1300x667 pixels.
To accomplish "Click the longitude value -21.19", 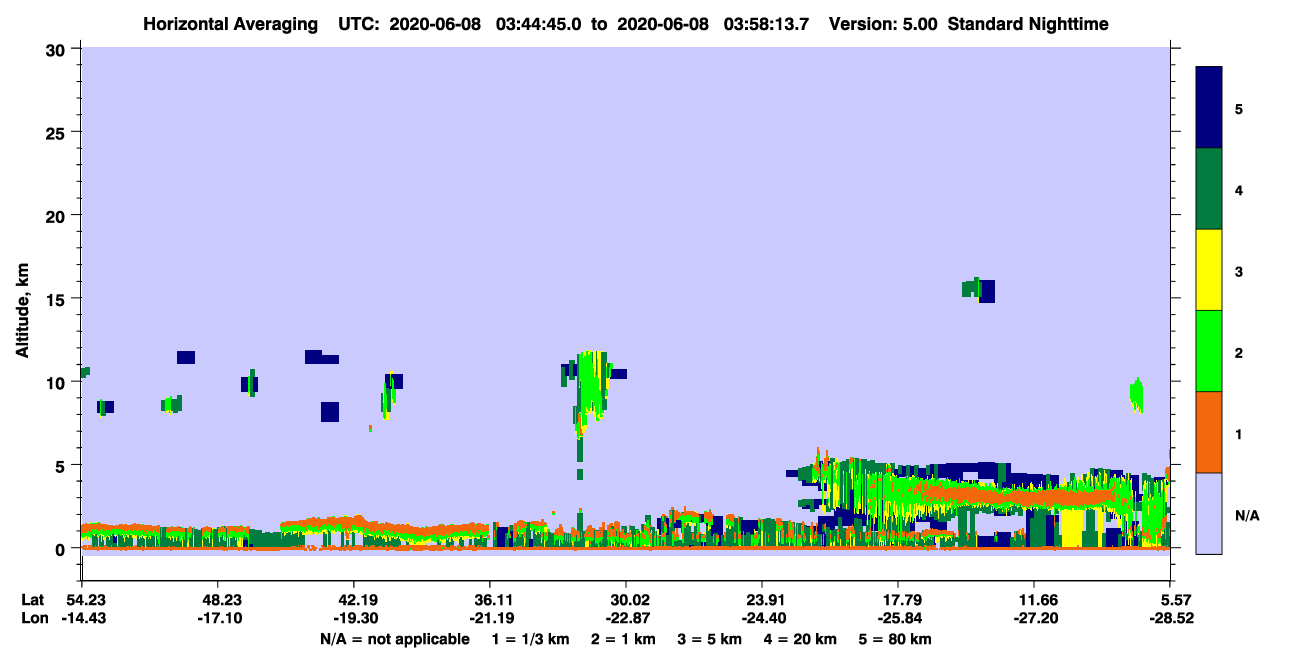I will 490,619.
